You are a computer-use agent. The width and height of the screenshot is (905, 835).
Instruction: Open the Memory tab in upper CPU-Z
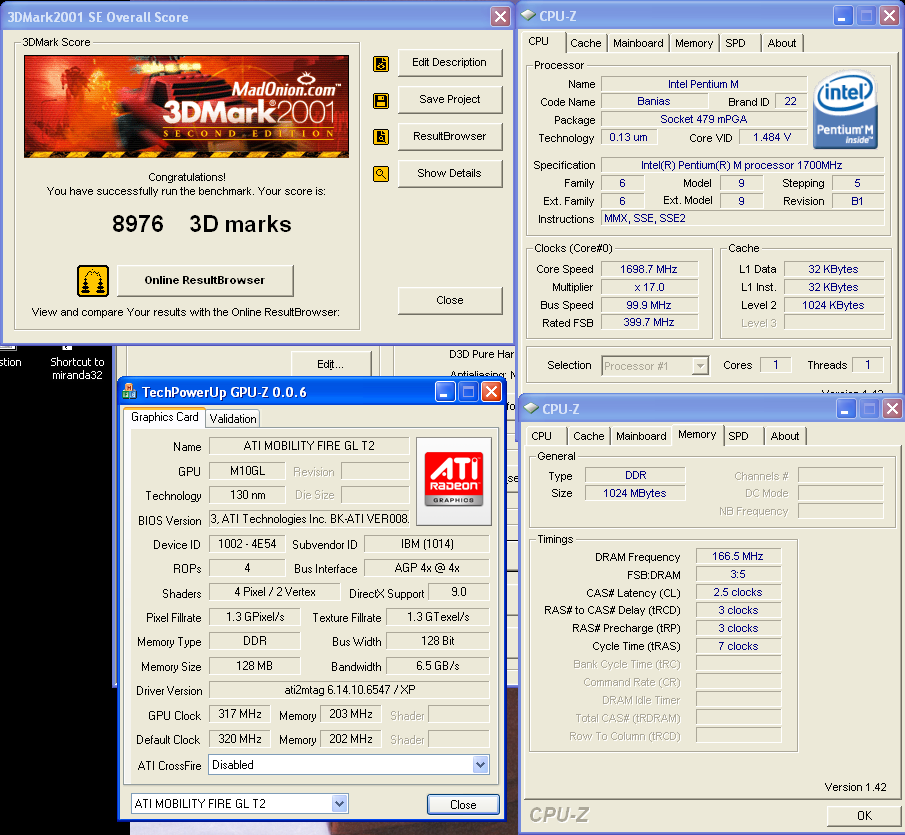coord(694,43)
